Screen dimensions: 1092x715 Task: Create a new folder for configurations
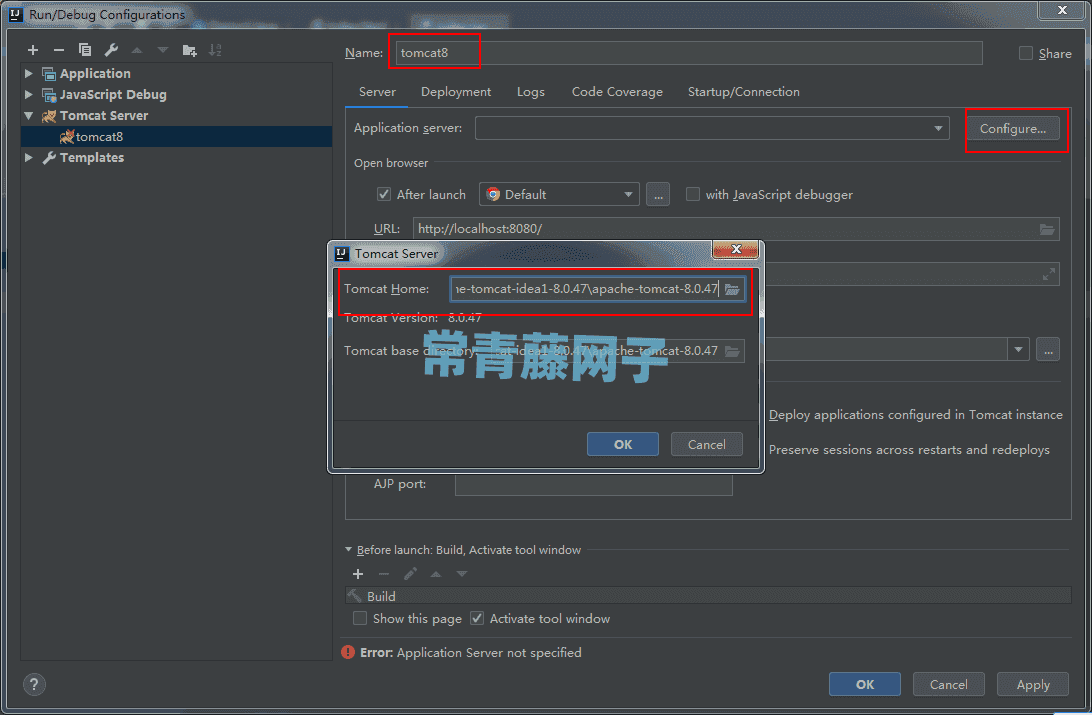click(x=189, y=50)
